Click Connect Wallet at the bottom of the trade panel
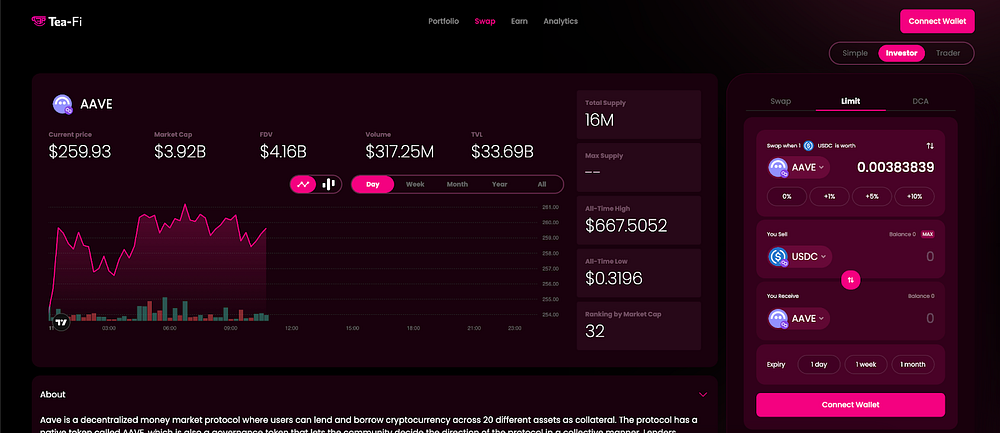 [x=850, y=405]
